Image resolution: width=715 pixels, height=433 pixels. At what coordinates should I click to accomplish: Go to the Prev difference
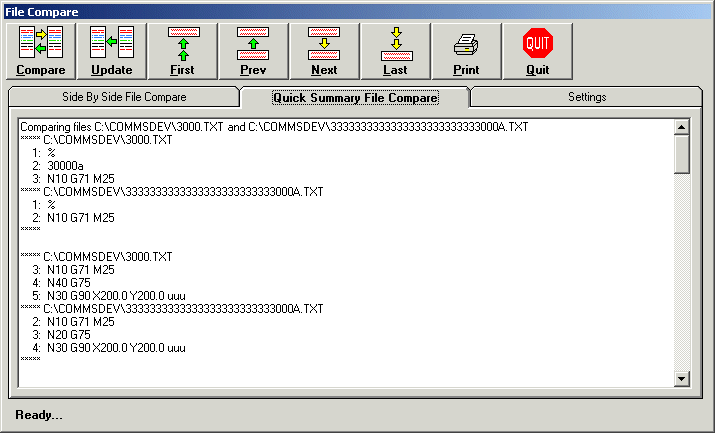(x=253, y=51)
